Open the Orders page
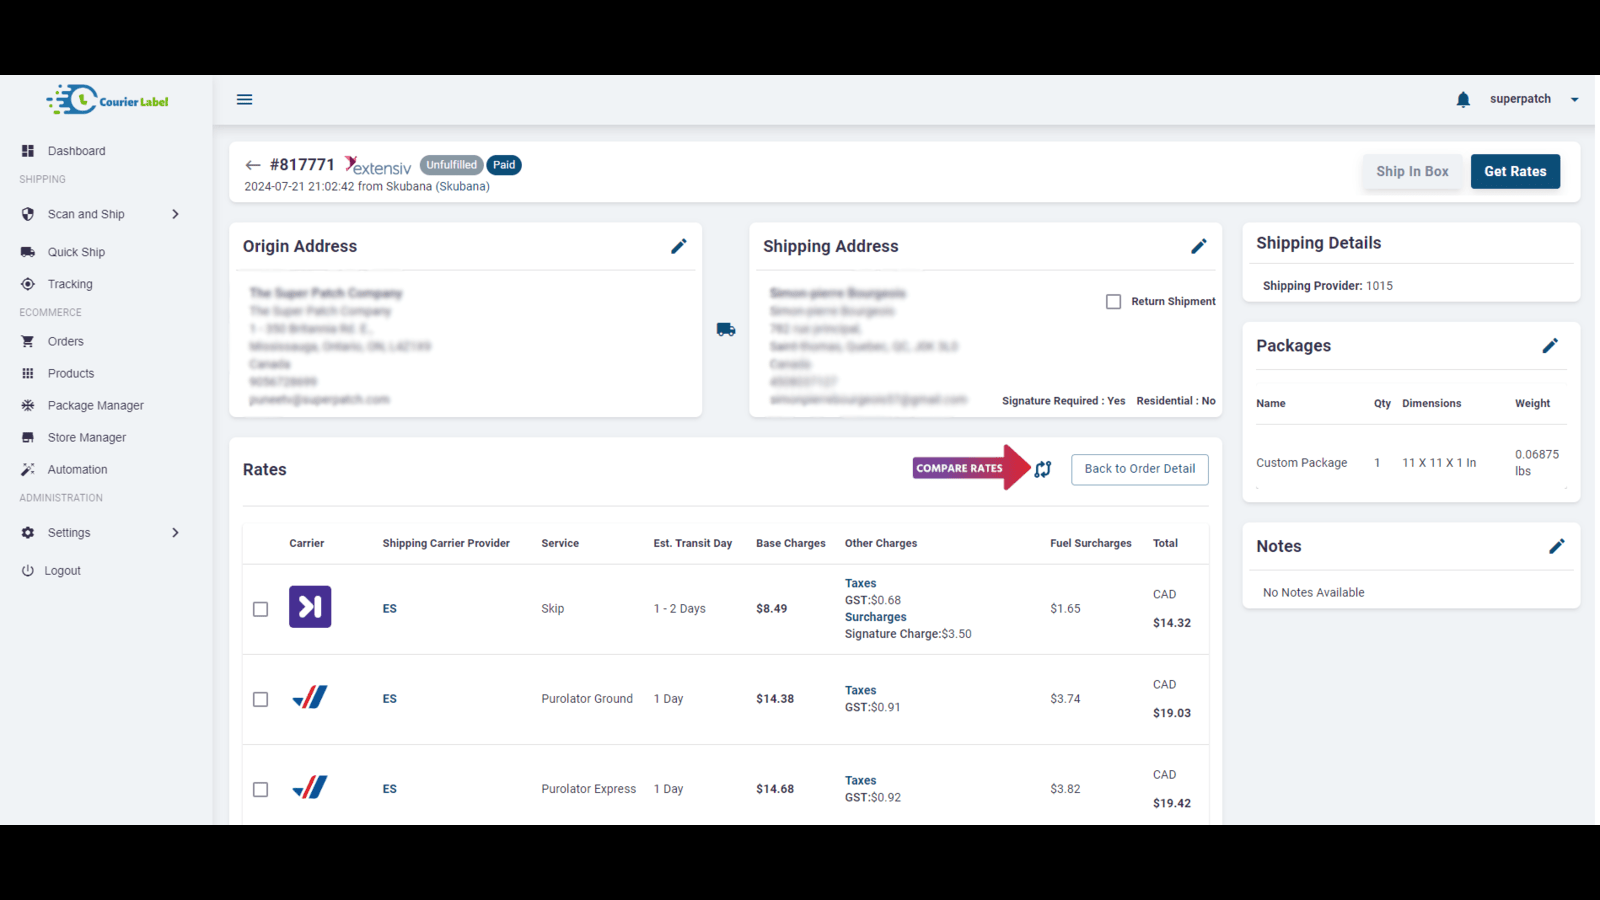Viewport: 1600px width, 900px height. [66, 341]
